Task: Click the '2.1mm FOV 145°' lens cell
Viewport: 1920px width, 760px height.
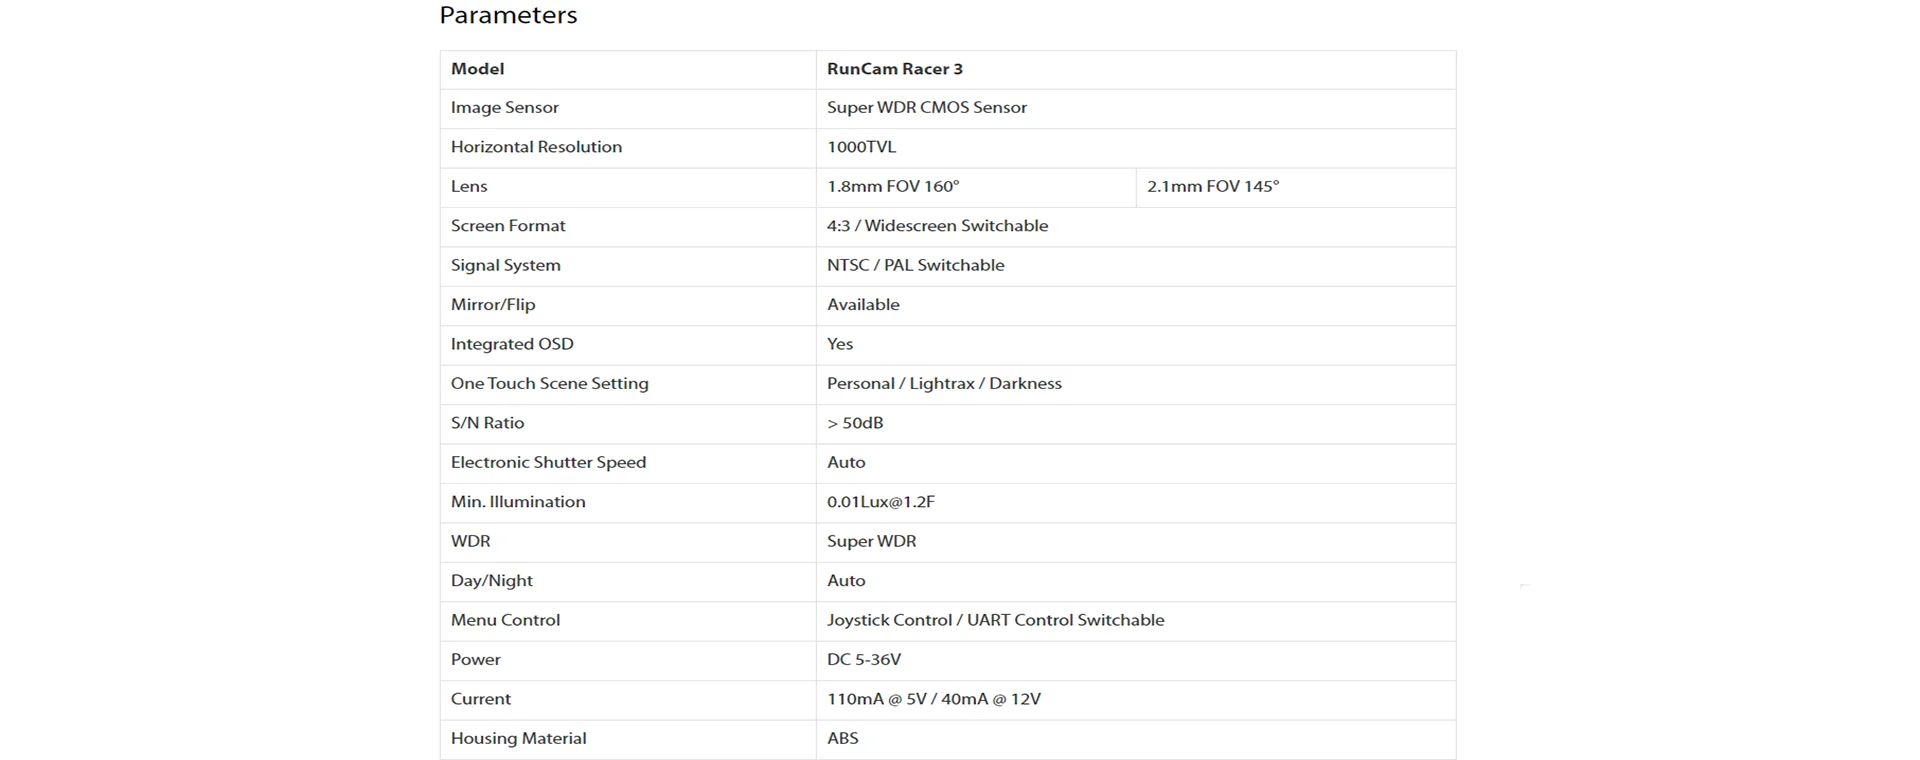Action: (x=1296, y=187)
